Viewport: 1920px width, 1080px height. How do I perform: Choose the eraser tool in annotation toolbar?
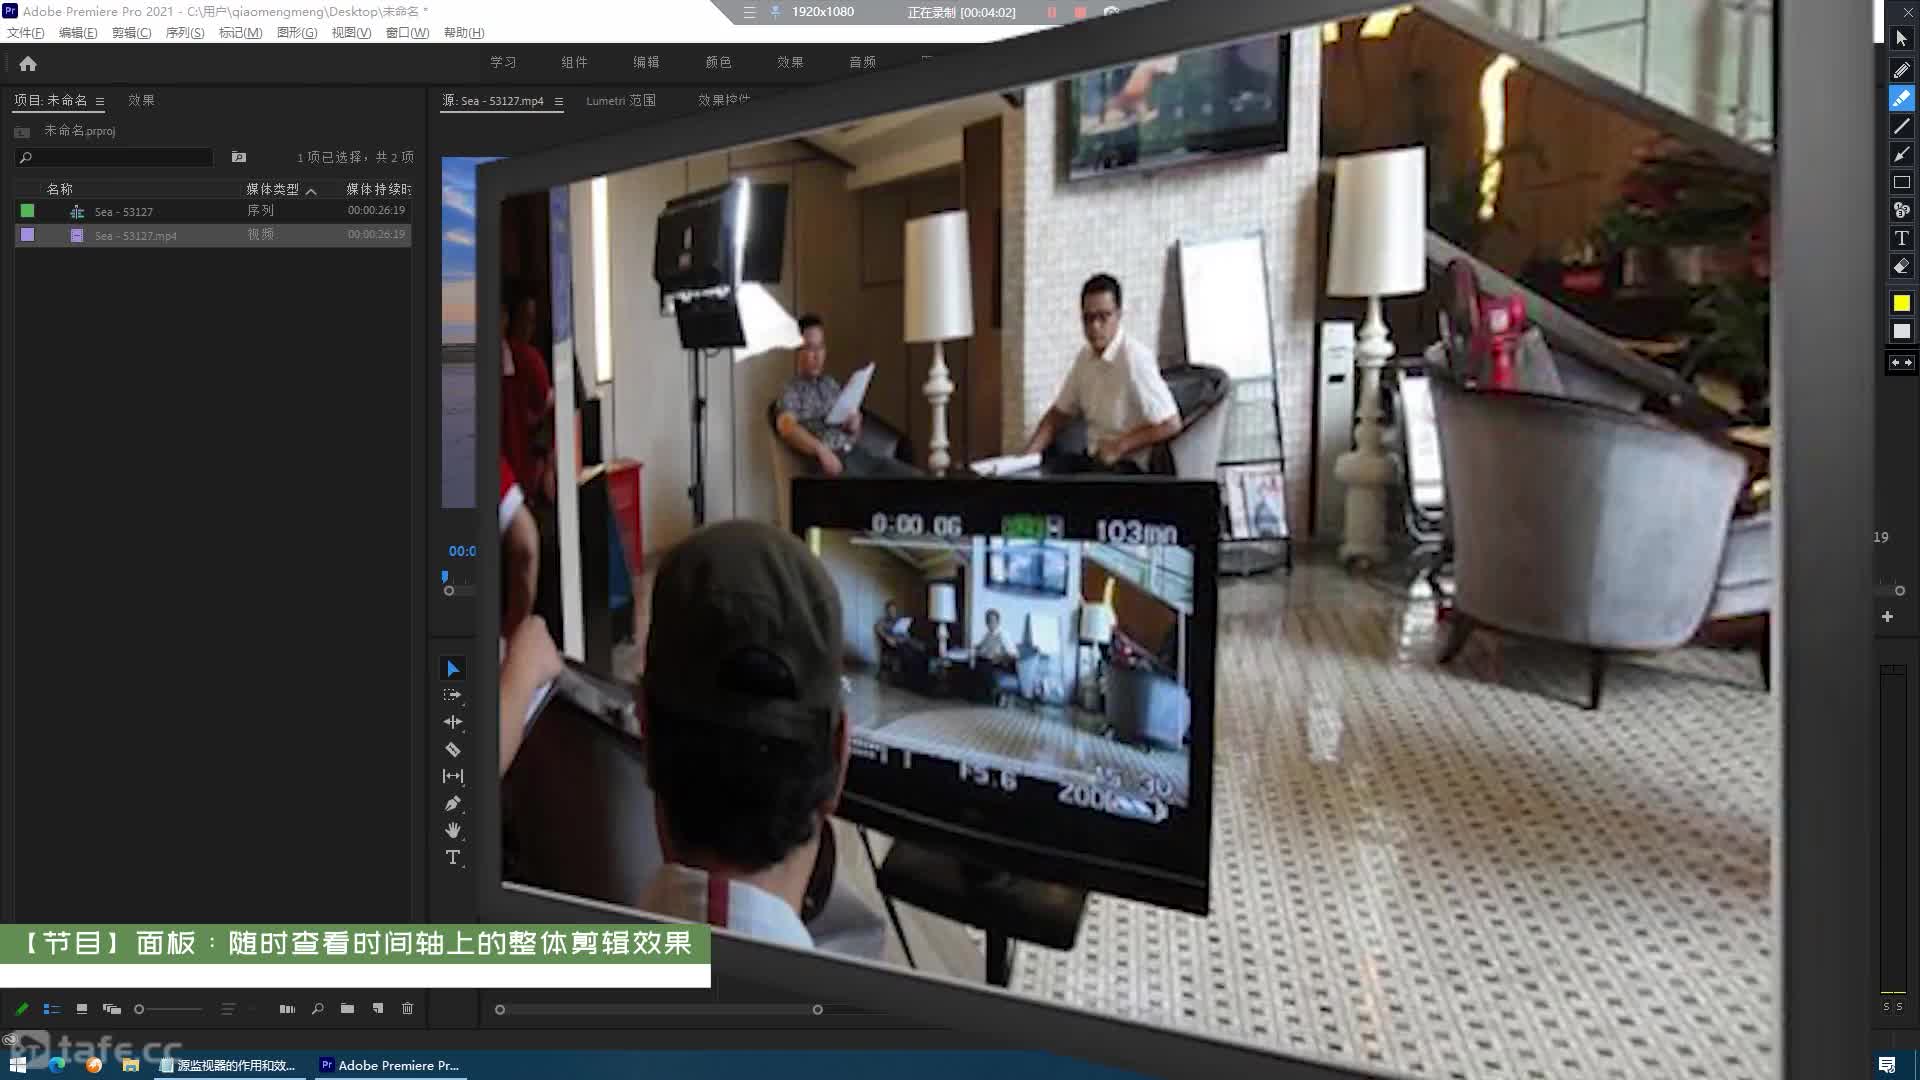(x=1901, y=266)
